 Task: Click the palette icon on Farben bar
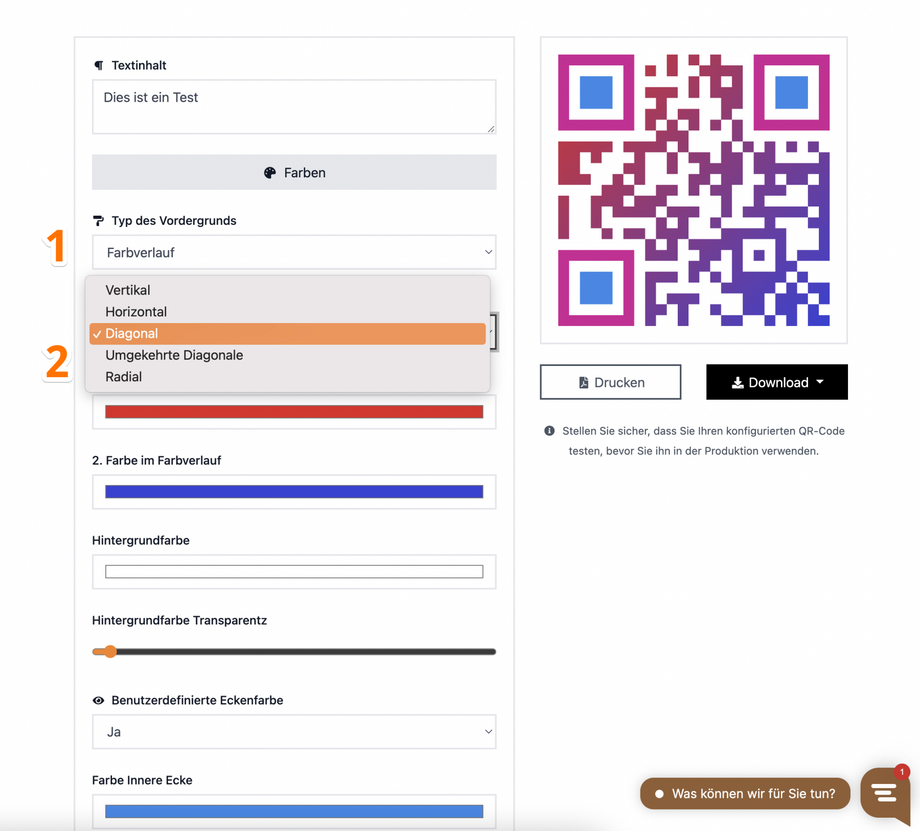(269, 173)
